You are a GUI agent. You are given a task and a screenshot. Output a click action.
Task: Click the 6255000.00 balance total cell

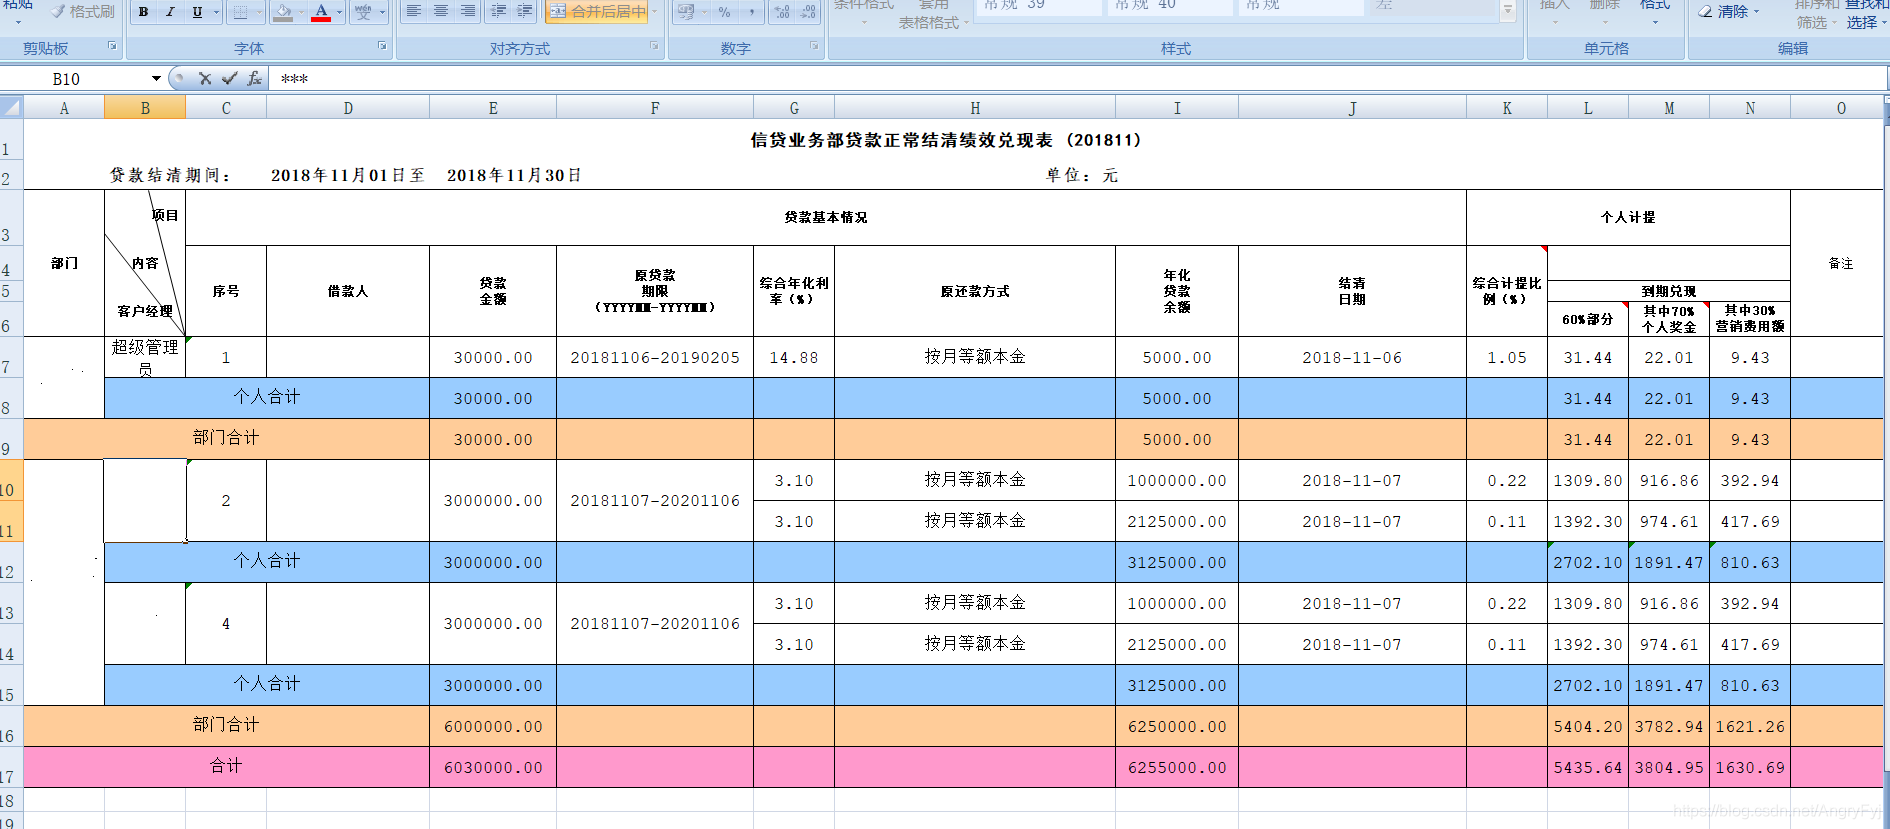pyautogui.click(x=1177, y=768)
